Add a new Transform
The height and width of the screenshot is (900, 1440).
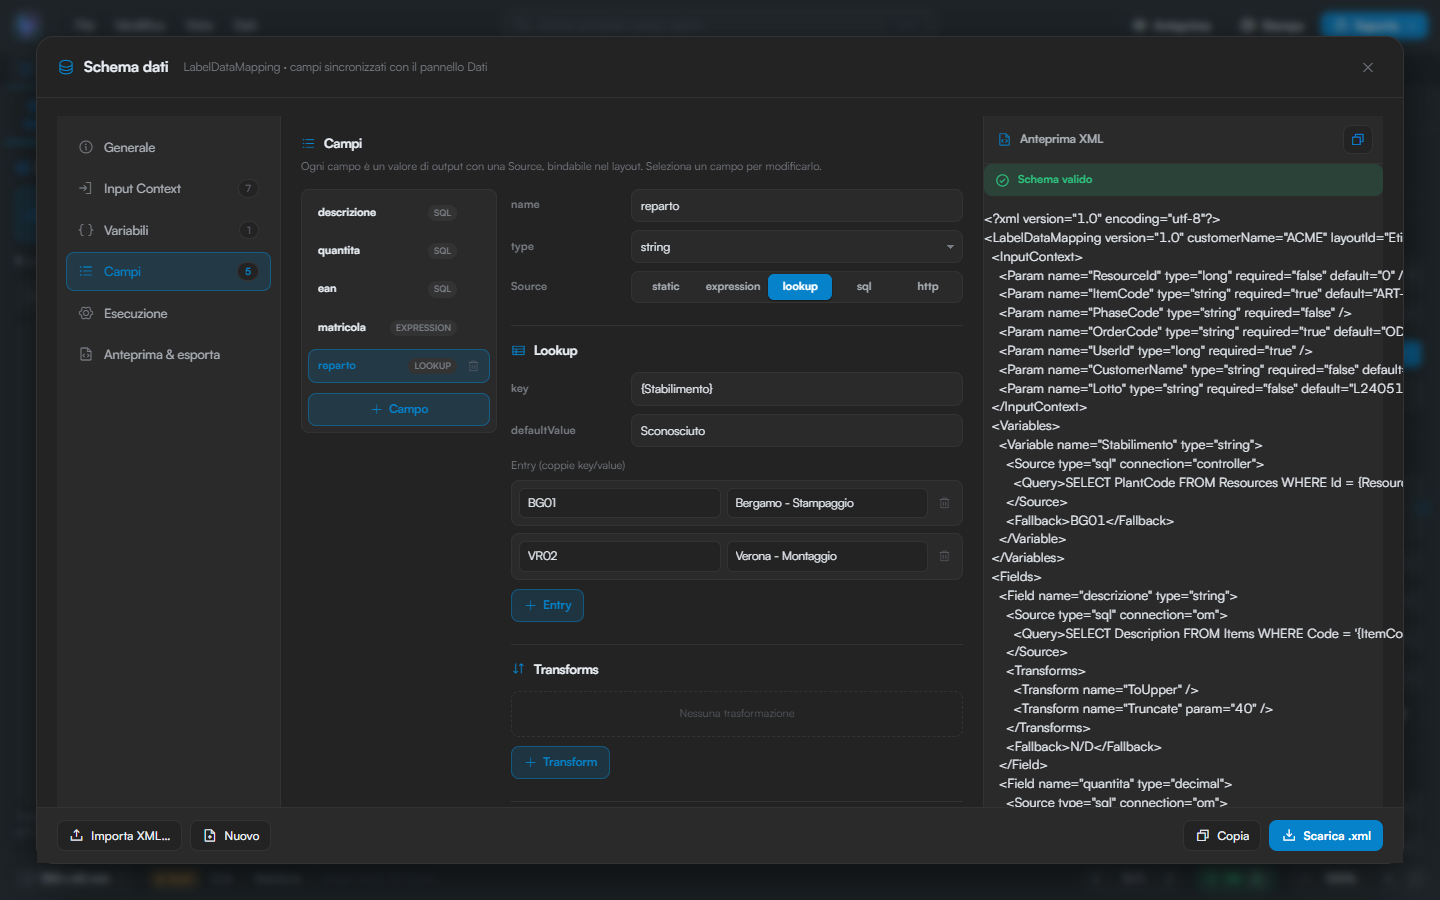[x=560, y=762]
